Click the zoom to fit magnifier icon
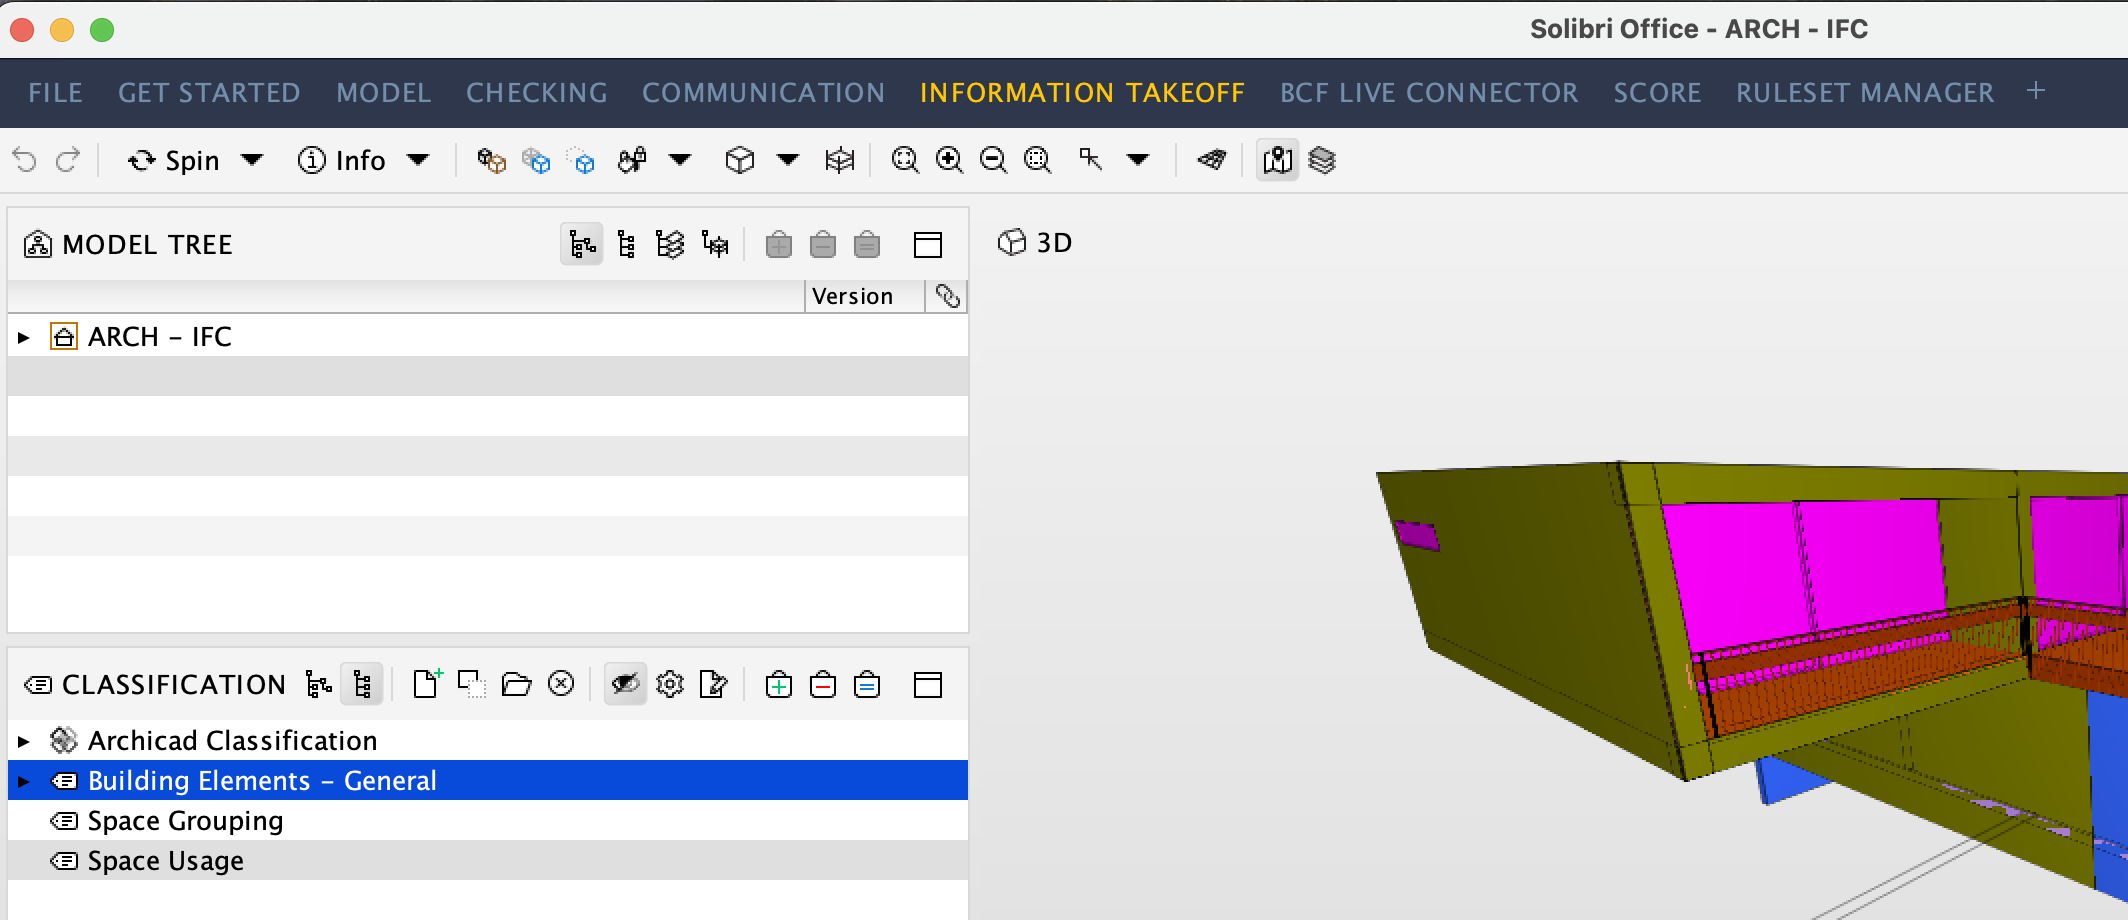Image resolution: width=2128 pixels, height=920 pixels. click(905, 160)
